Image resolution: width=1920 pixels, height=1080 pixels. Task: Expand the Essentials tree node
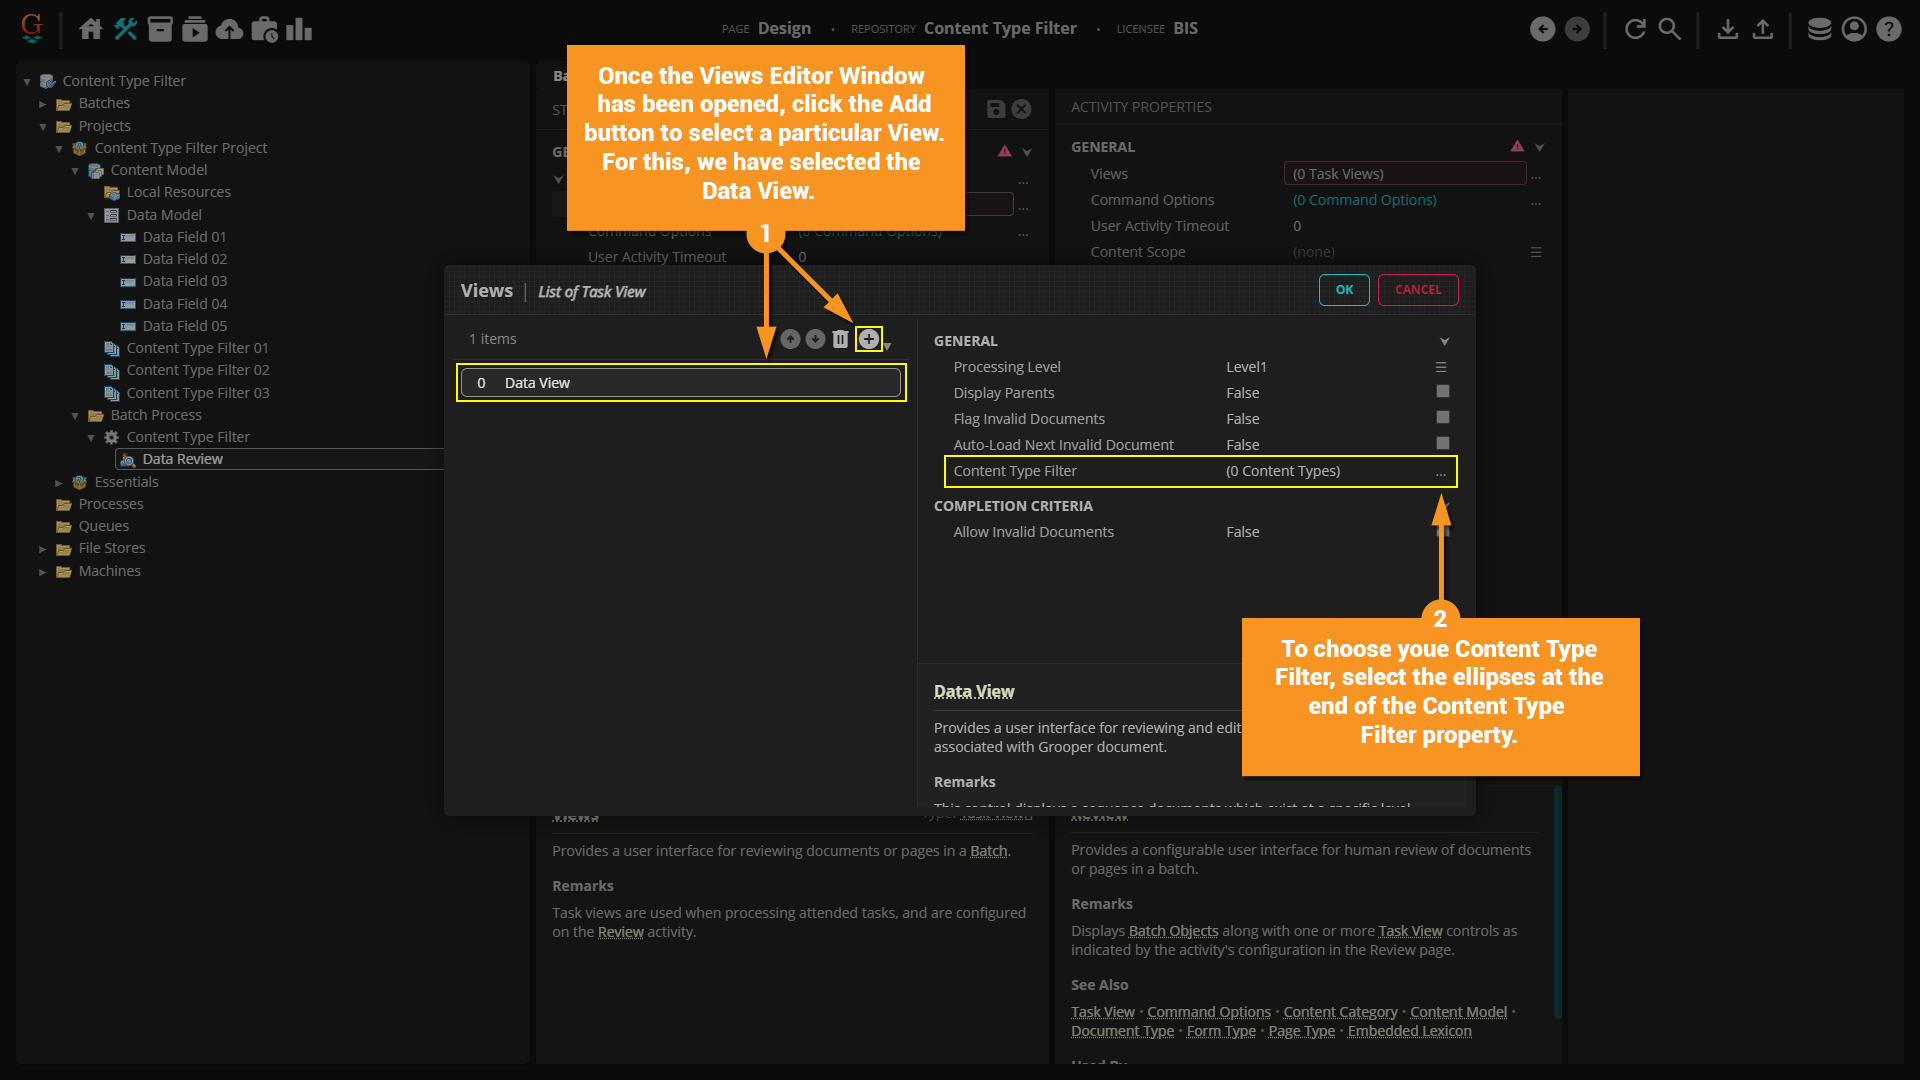click(x=59, y=482)
